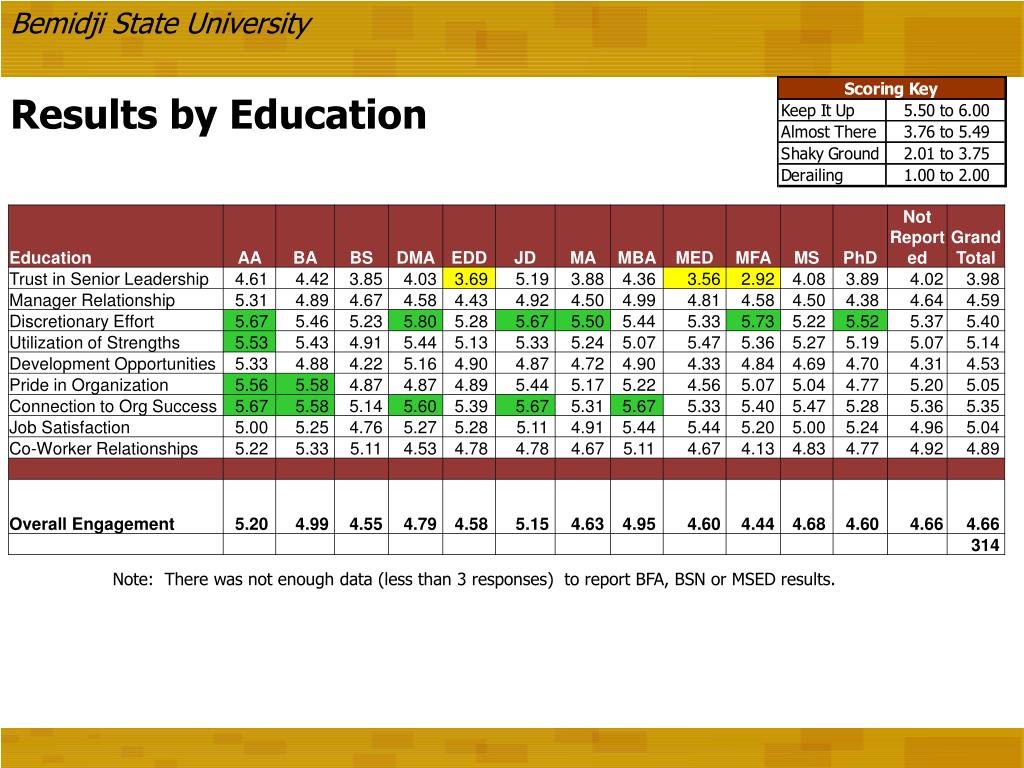Select Manager Relationship AA value 5.31
This screenshot has height=768, width=1024.
pyautogui.click(x=251, y=300)
